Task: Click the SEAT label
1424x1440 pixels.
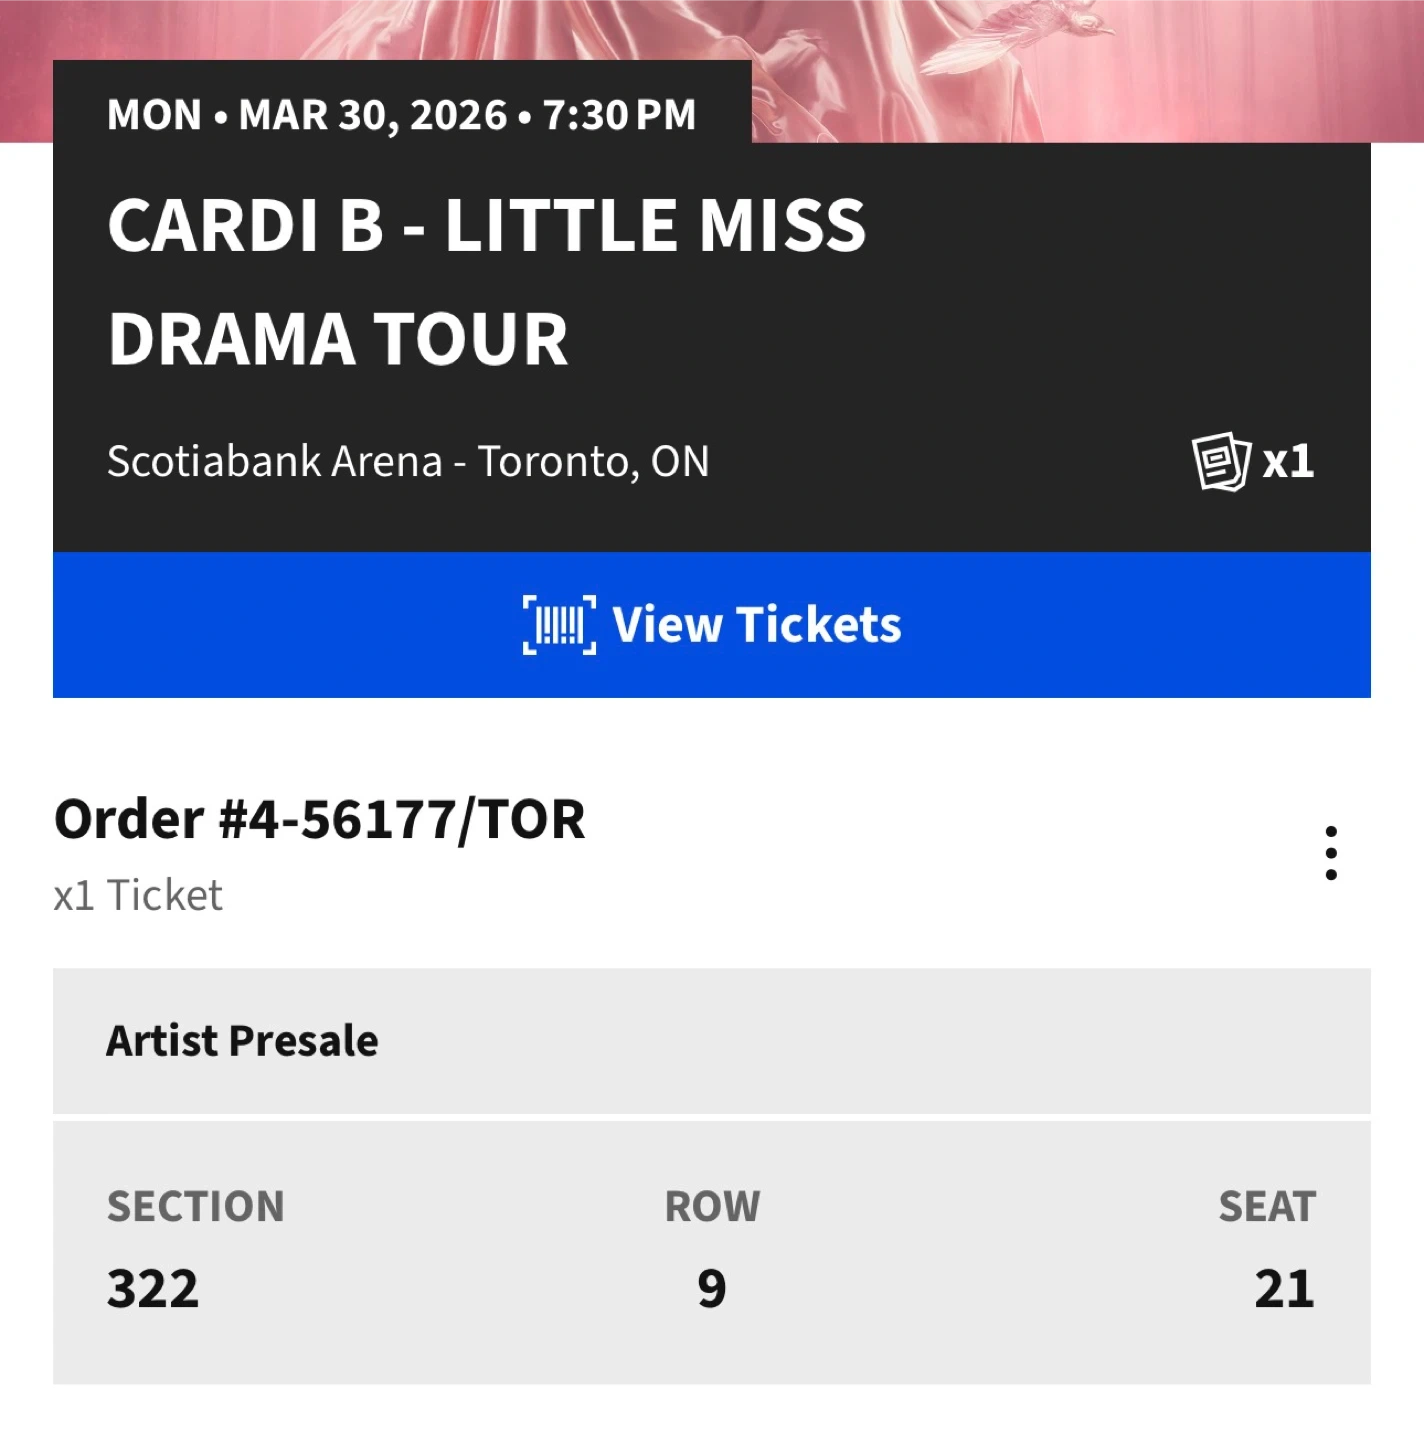Action: coord(1267,1207)
